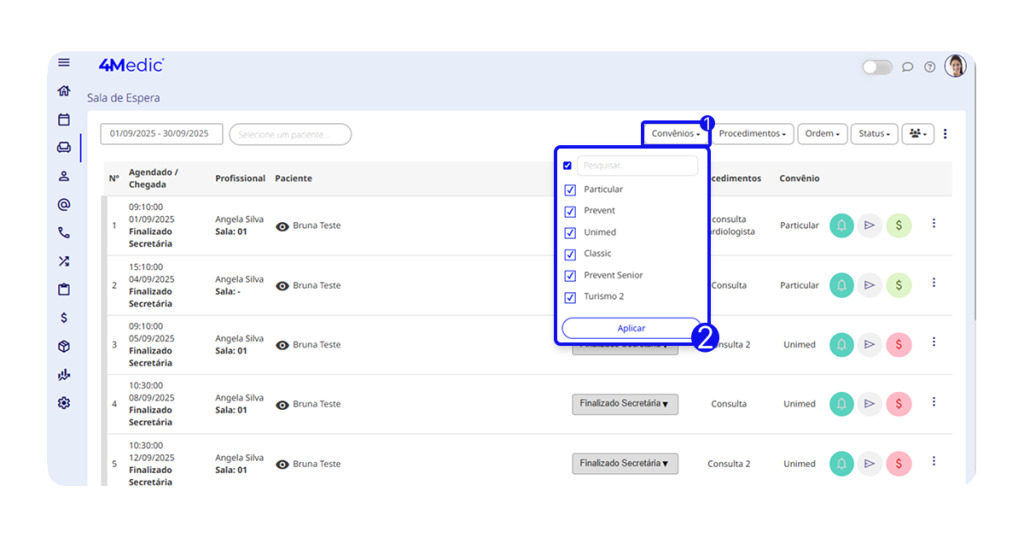Open the three-dot menu beside the filters
Viewport: 1024px width, 538px height.
click(945, 134)
